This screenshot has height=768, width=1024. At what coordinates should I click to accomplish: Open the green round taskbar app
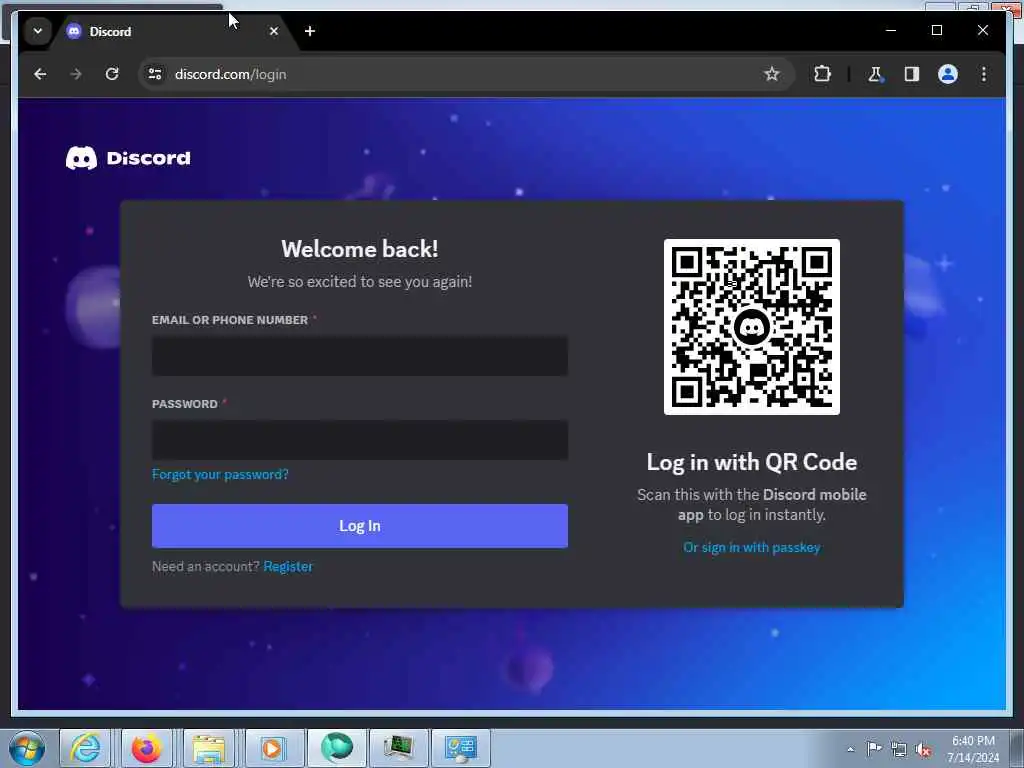(336, 748)
